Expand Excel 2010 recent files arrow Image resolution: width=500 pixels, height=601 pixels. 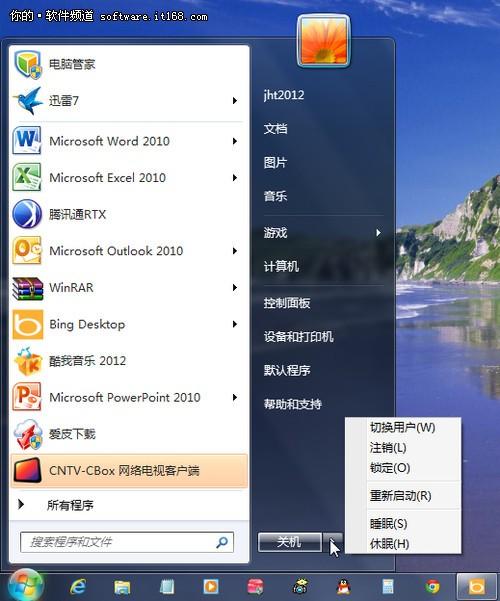235,177
